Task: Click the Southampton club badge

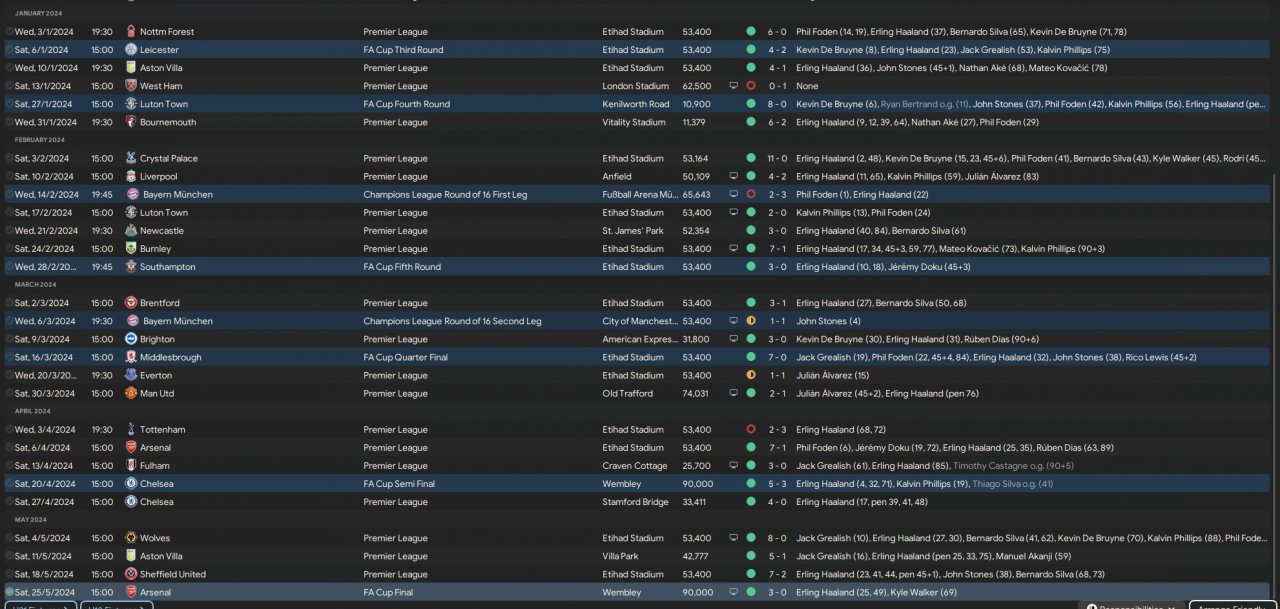Action: (131, 267)
